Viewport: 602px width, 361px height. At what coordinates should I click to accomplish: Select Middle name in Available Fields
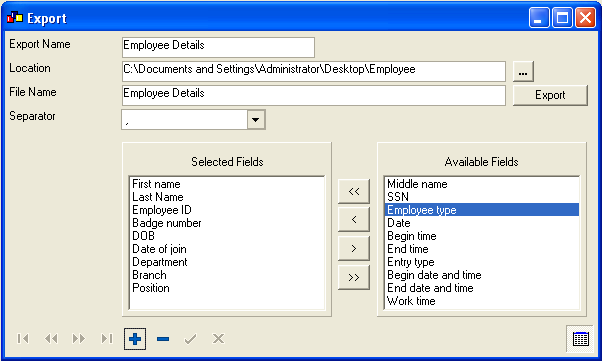coord(481,184)
